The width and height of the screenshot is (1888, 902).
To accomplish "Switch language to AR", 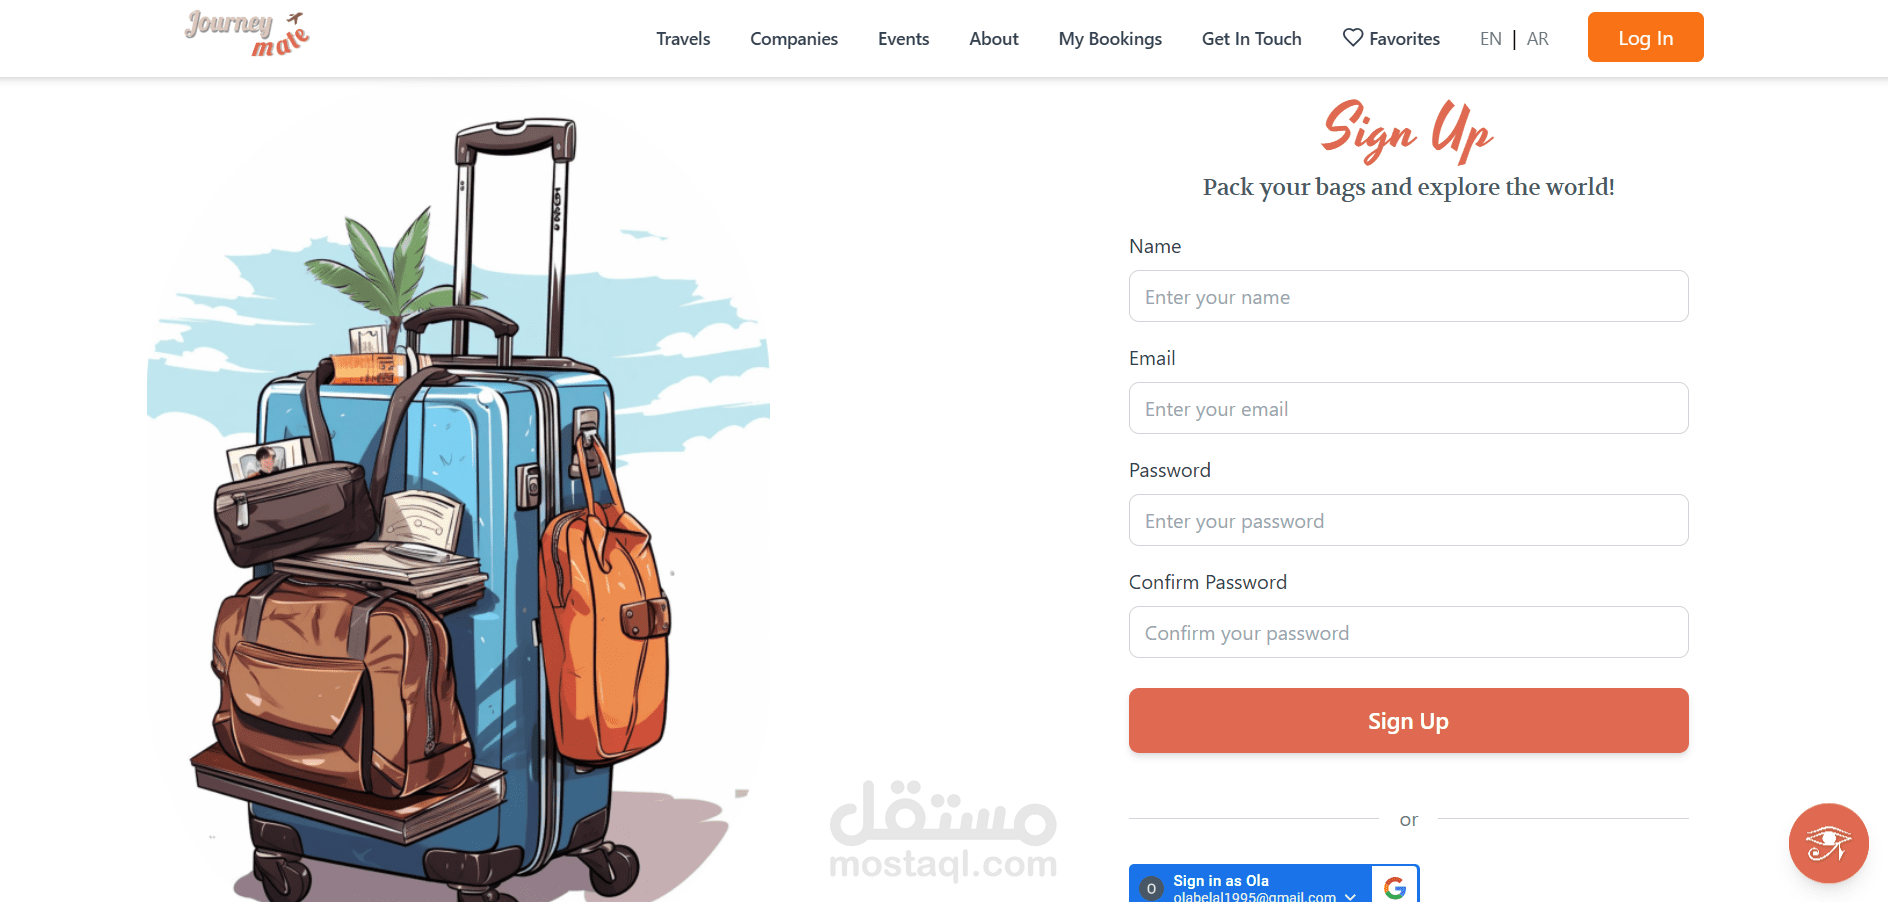I will coord(1537,39).
